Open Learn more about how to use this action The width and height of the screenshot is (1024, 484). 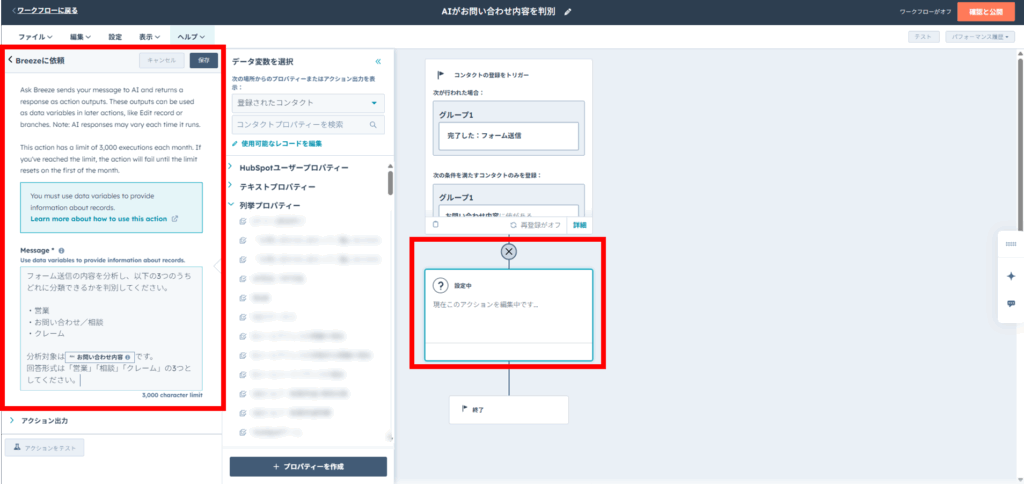click(x=99, y=219)
